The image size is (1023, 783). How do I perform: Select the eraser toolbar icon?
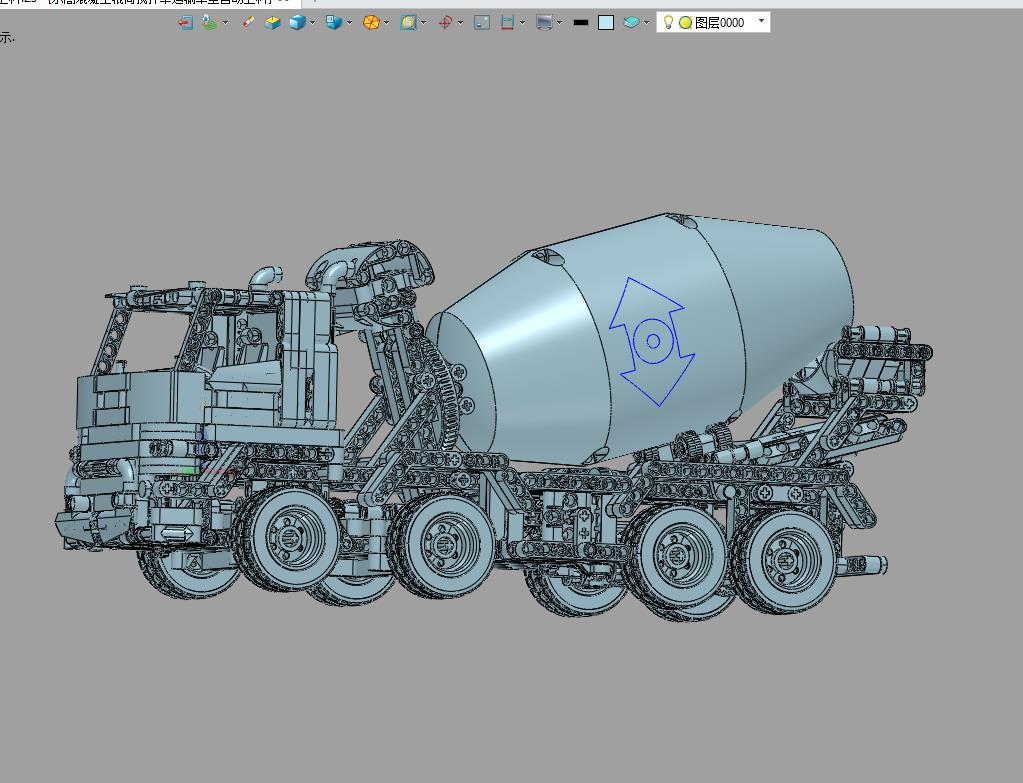(248, 23)
